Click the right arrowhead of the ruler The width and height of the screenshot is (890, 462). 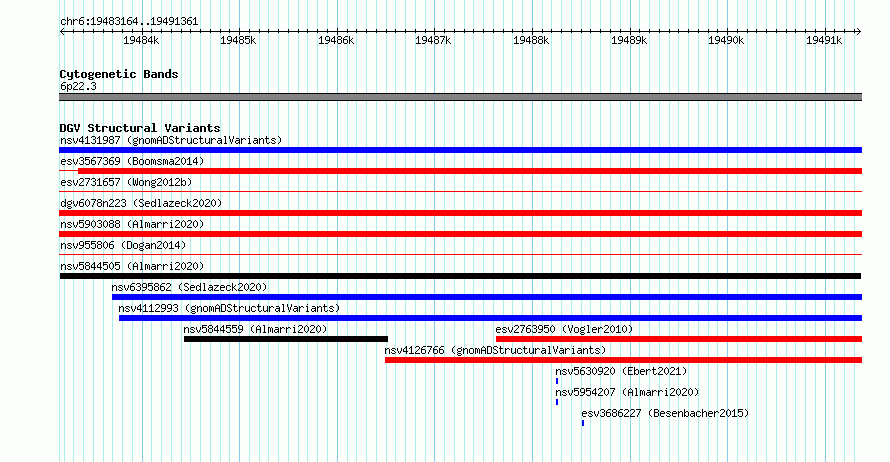(x=859, y=32)
